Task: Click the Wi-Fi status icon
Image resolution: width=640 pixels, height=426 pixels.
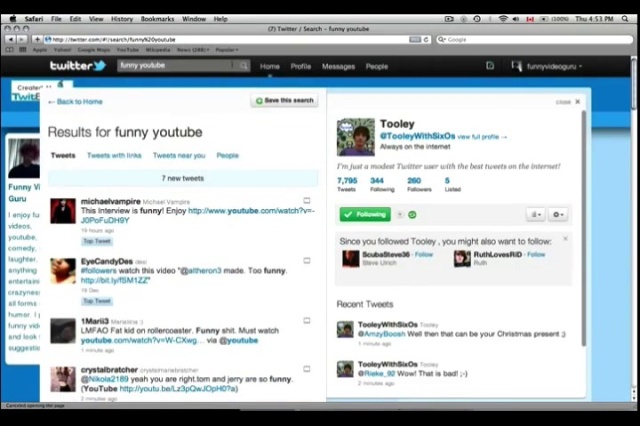Action: click(503, 19)
